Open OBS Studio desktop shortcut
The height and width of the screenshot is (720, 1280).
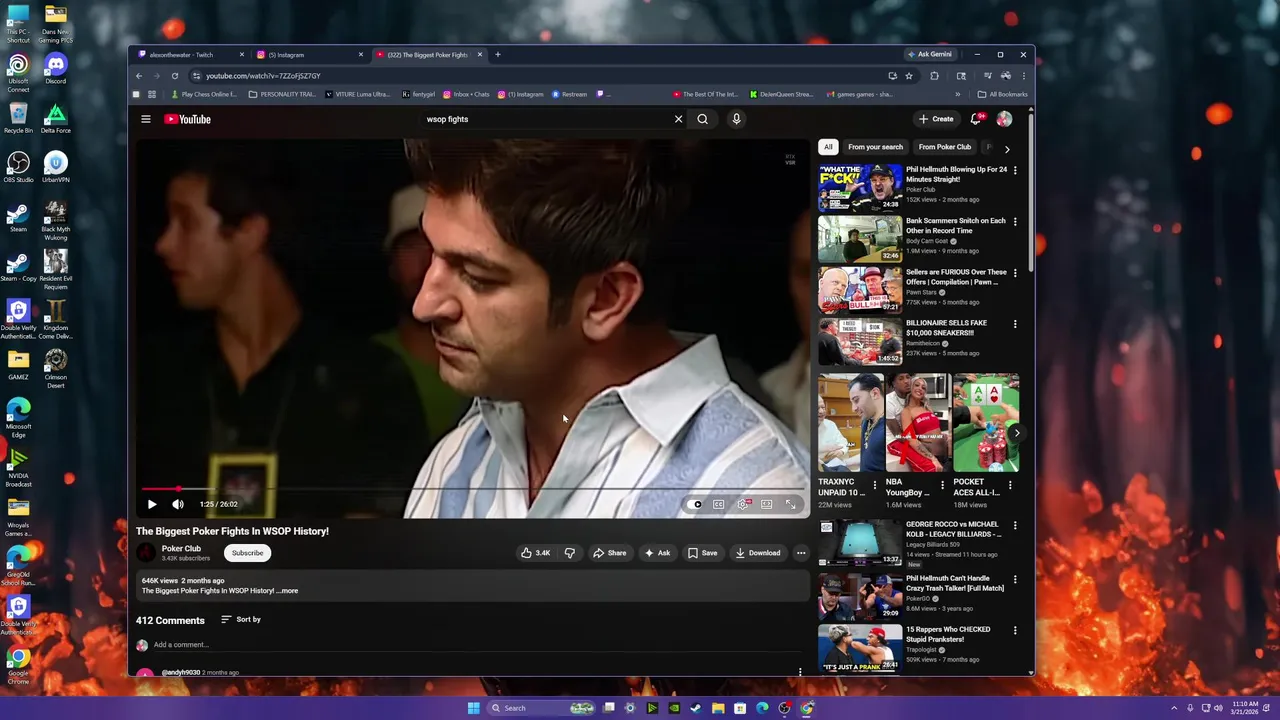tap(18, 167)
